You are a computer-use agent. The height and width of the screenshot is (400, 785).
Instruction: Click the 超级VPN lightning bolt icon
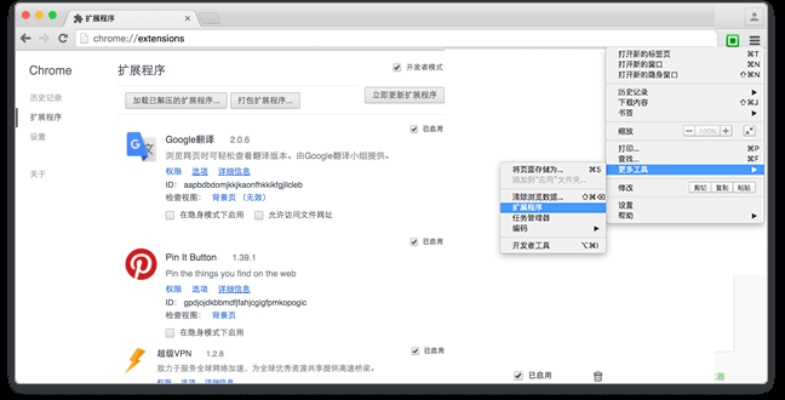pyautogui.click(x=135, y=360)
